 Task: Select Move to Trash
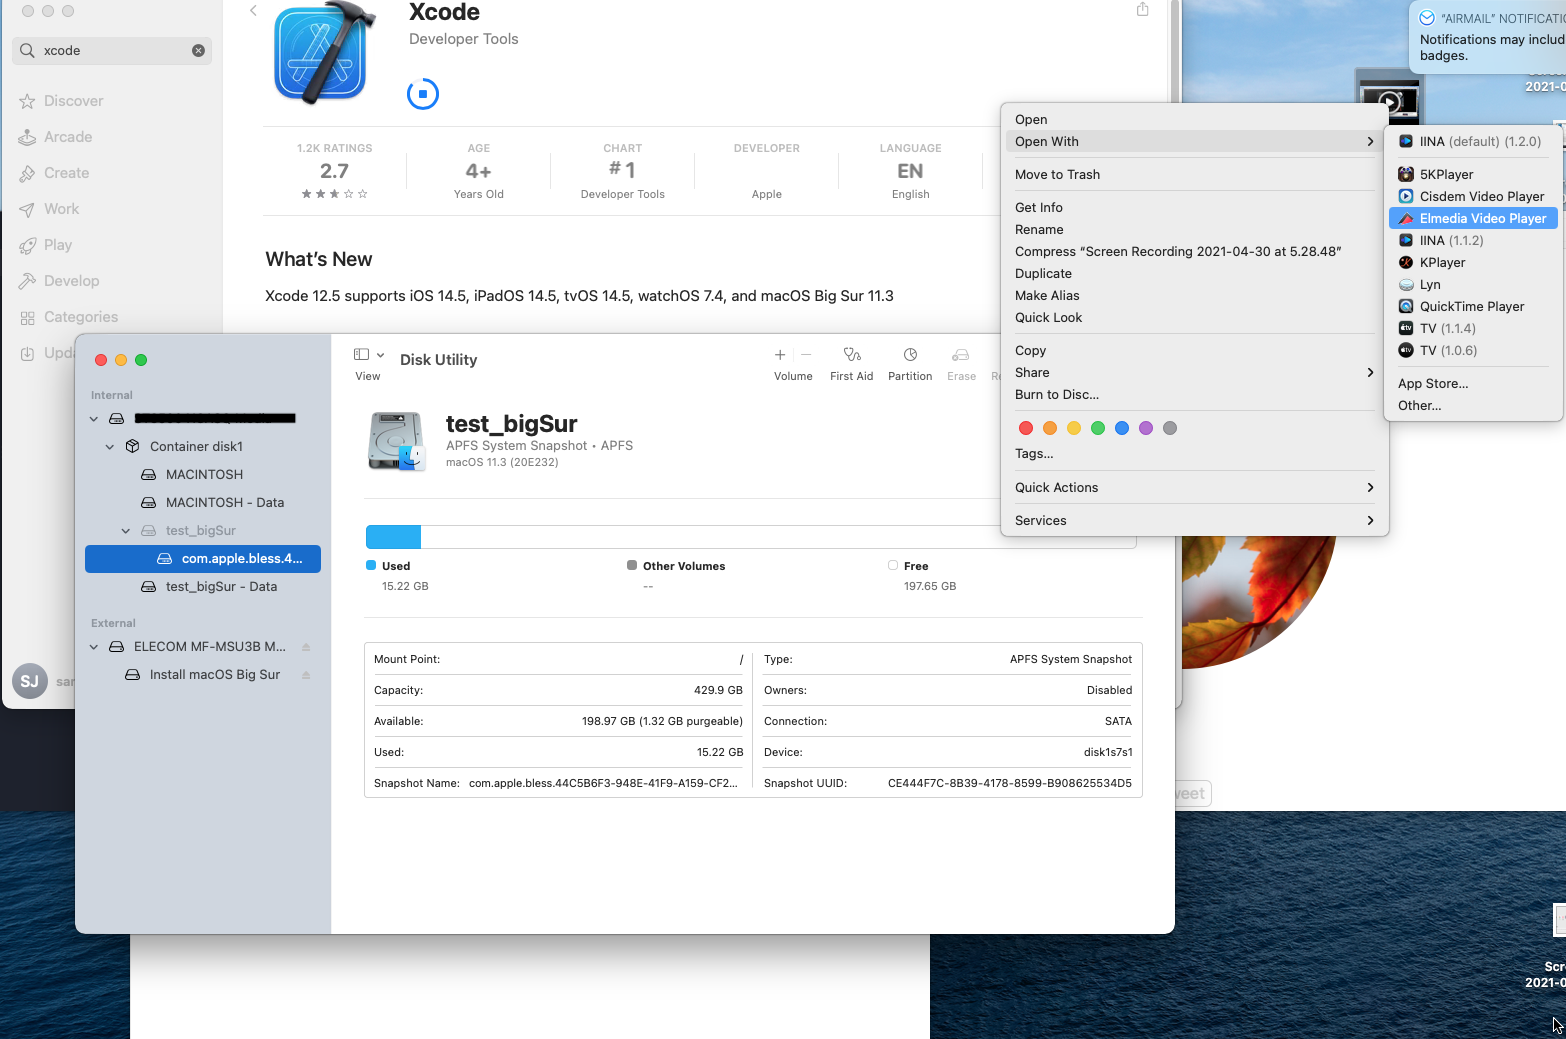click(x=1194, y=174)
